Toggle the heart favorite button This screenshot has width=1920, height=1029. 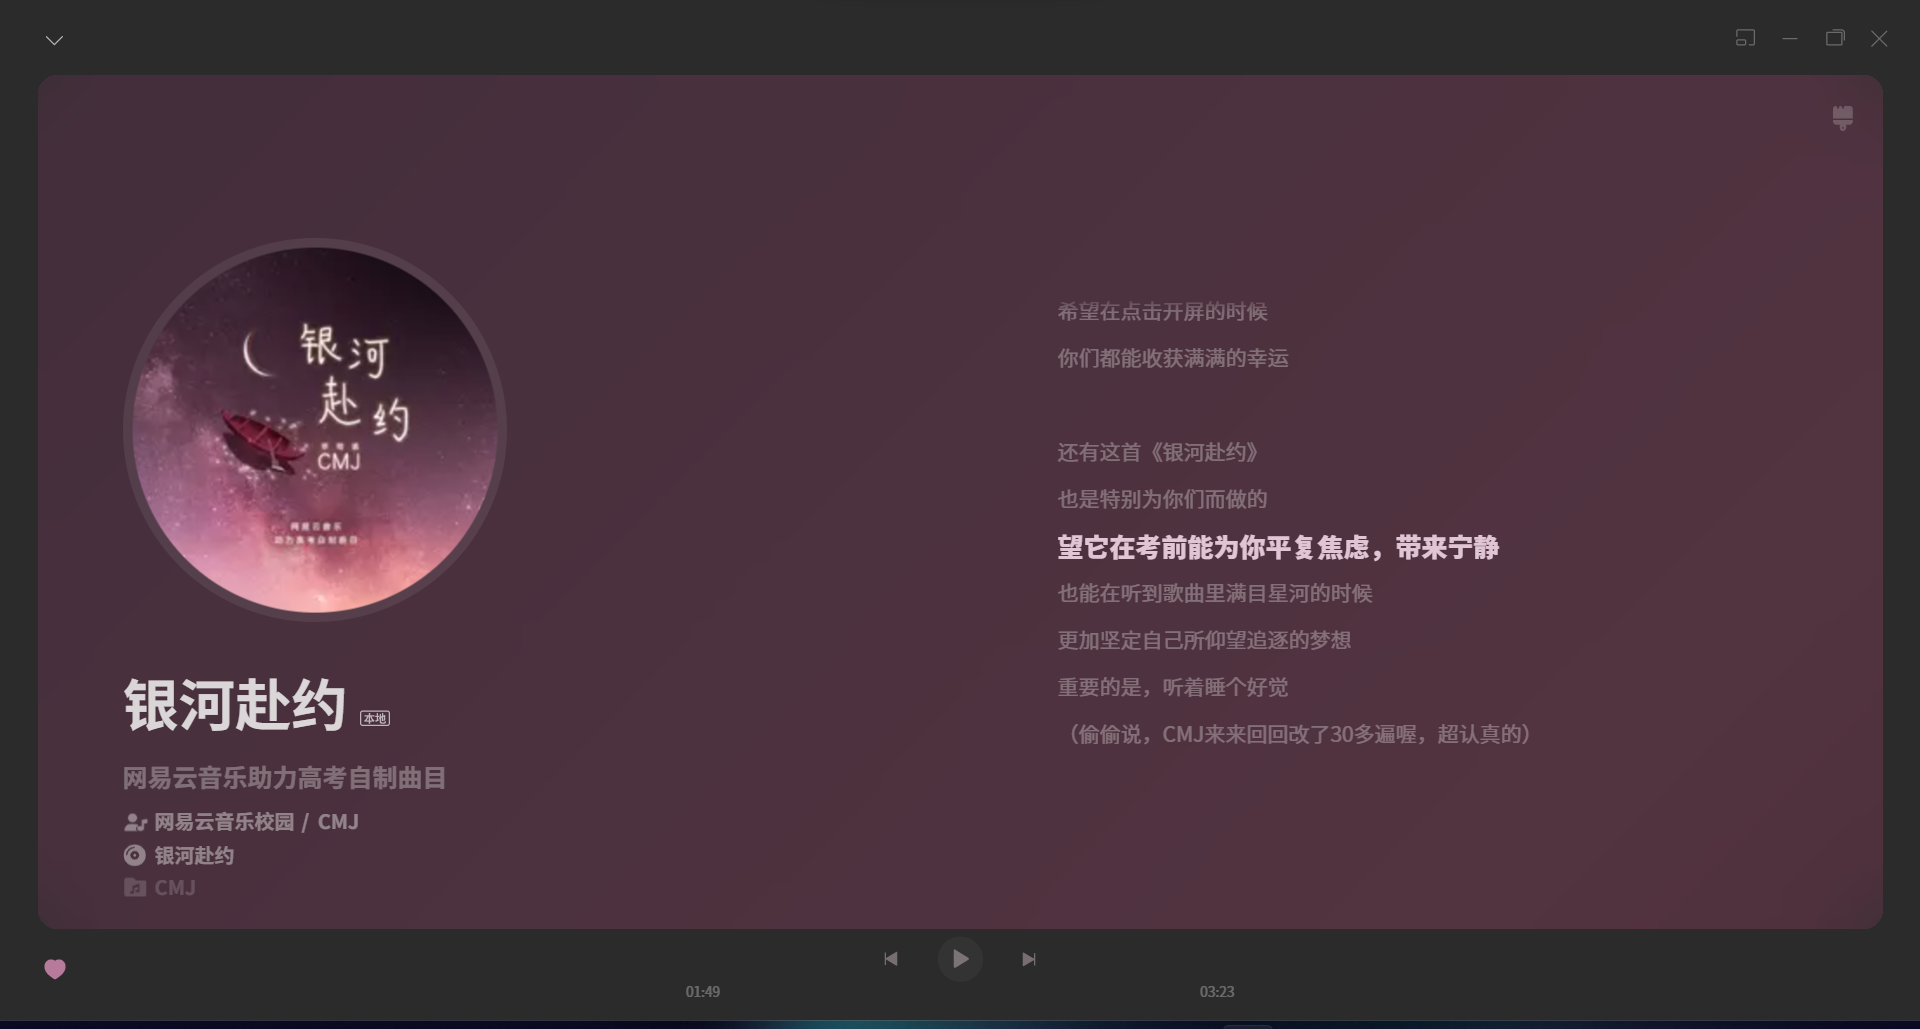[55, 968]
